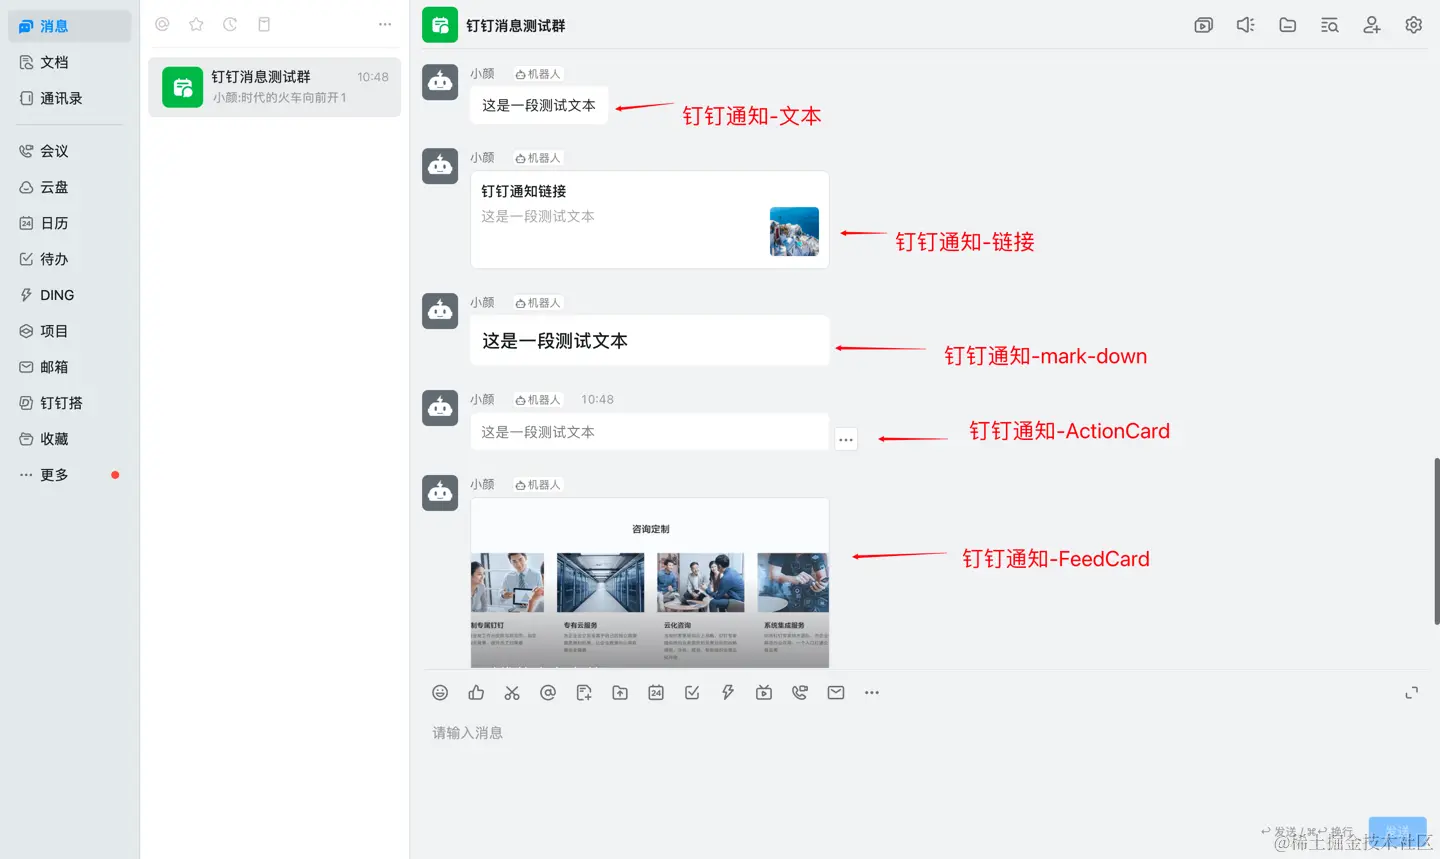Click the document-plus icon in input toolbar

click(584, 693)
